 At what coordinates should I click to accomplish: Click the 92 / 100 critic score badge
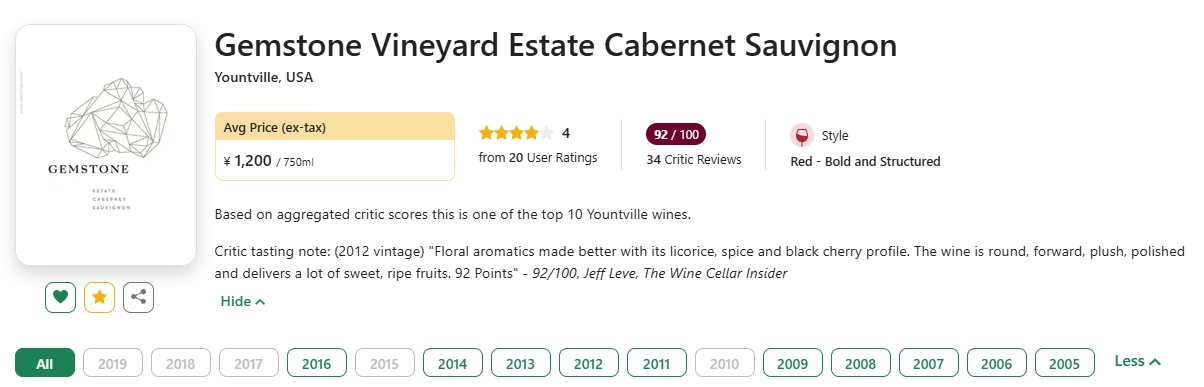(676, 134)
